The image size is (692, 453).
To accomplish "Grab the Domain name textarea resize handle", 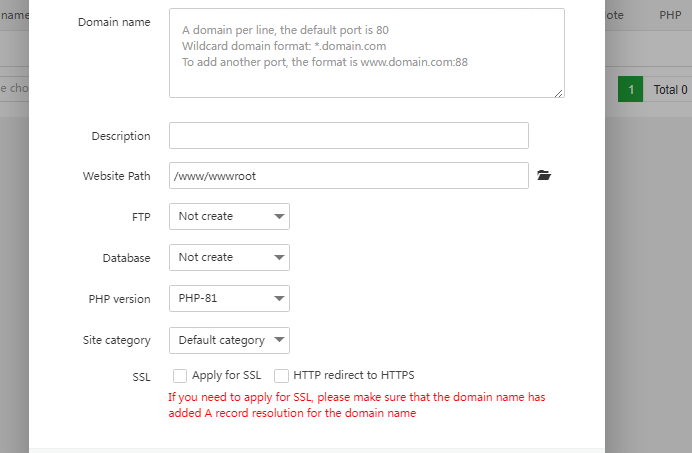I will pyautogui.click(x=559, y=93).
